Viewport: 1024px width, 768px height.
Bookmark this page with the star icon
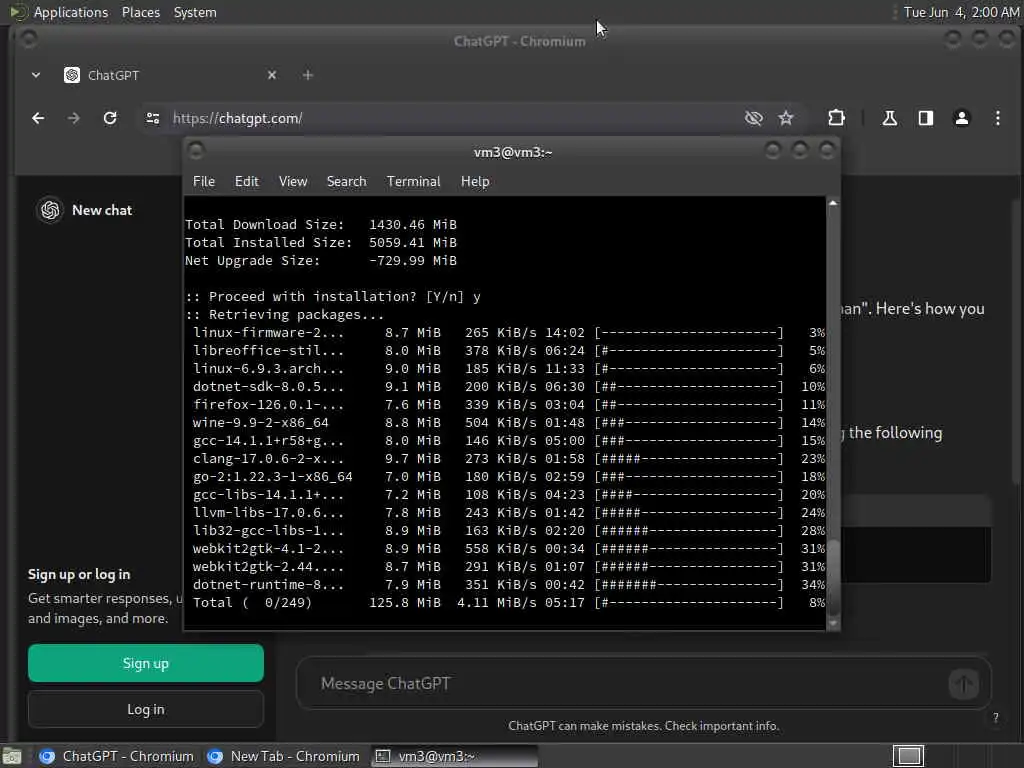click(786, 118)
